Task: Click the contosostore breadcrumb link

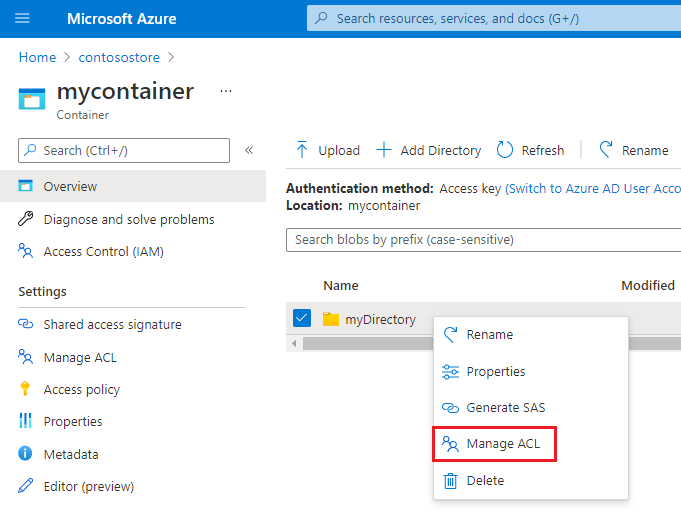Action: [118, 57]
